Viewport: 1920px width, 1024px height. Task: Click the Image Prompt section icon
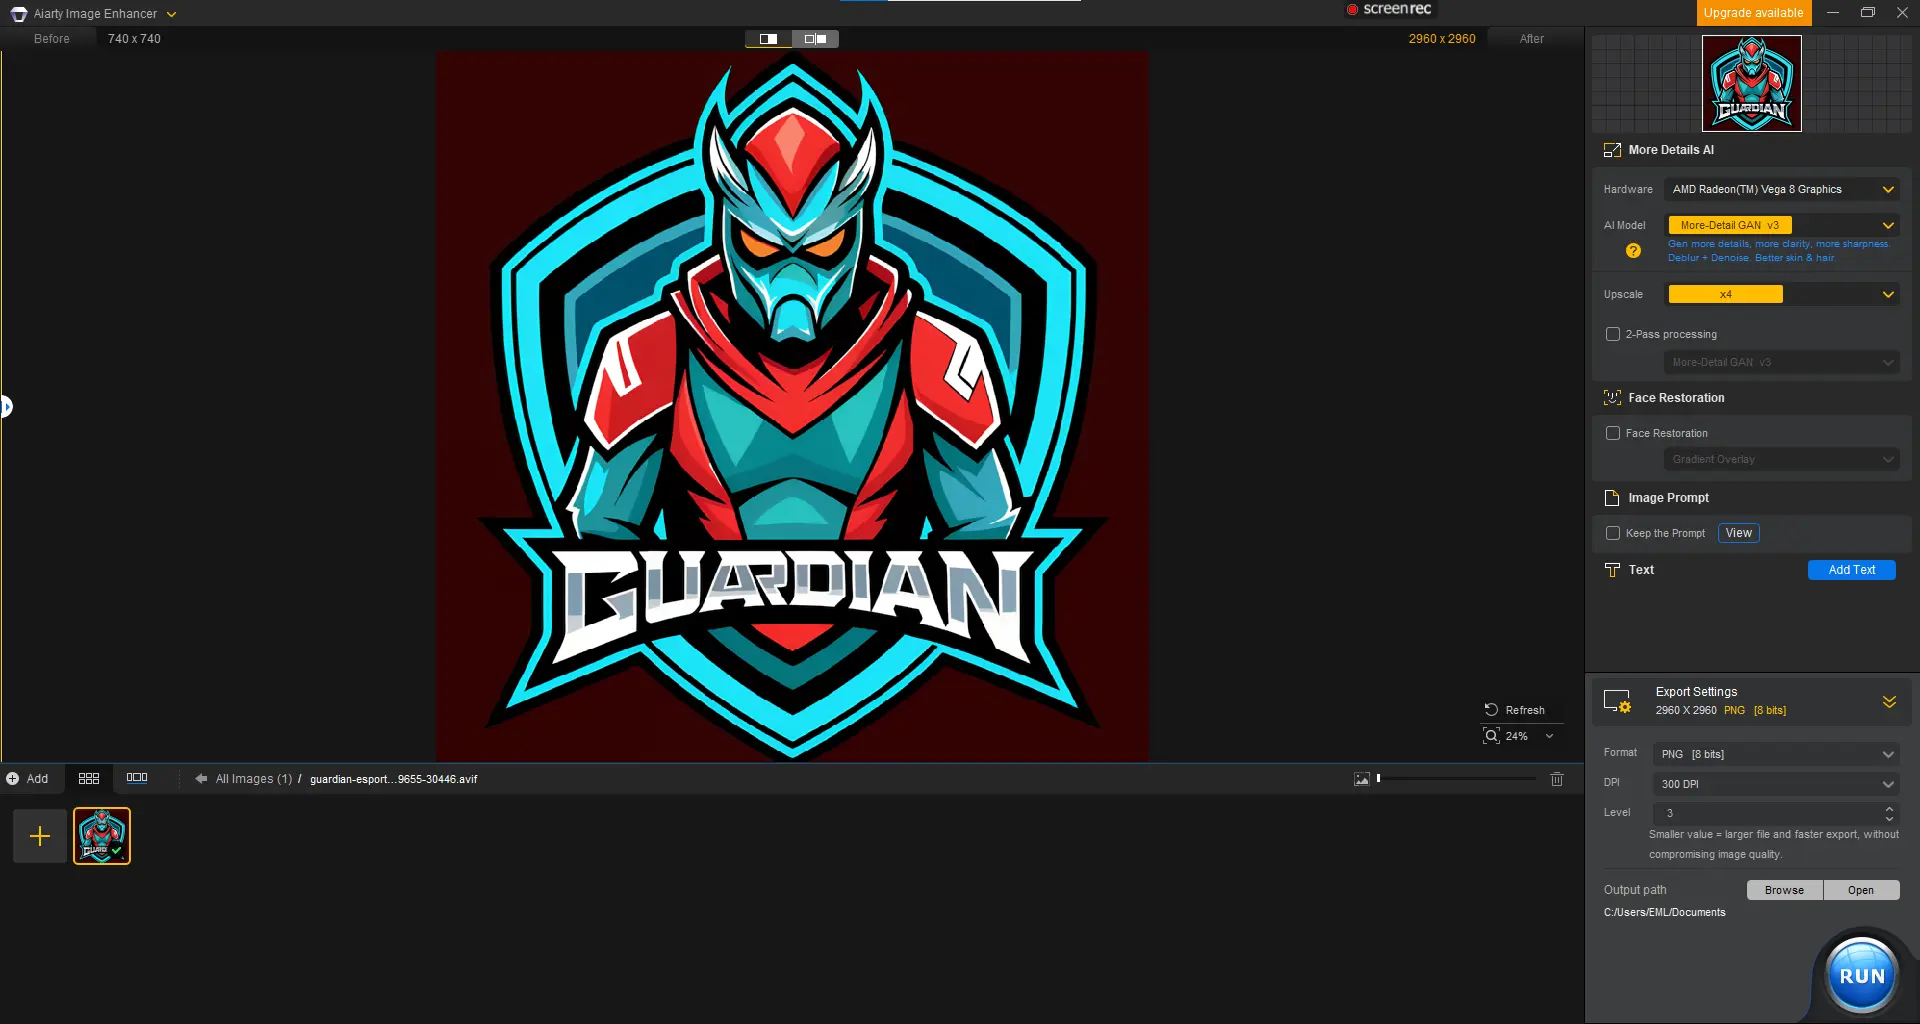pyautogui.click(x=1612, y=498)
